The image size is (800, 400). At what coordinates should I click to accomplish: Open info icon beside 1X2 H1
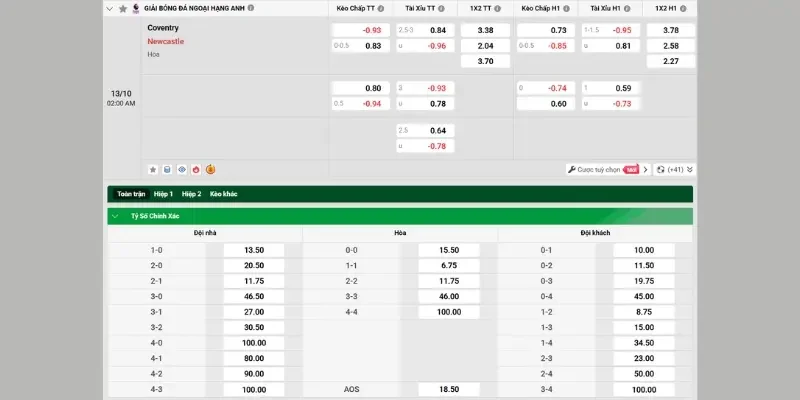(683, 9)
